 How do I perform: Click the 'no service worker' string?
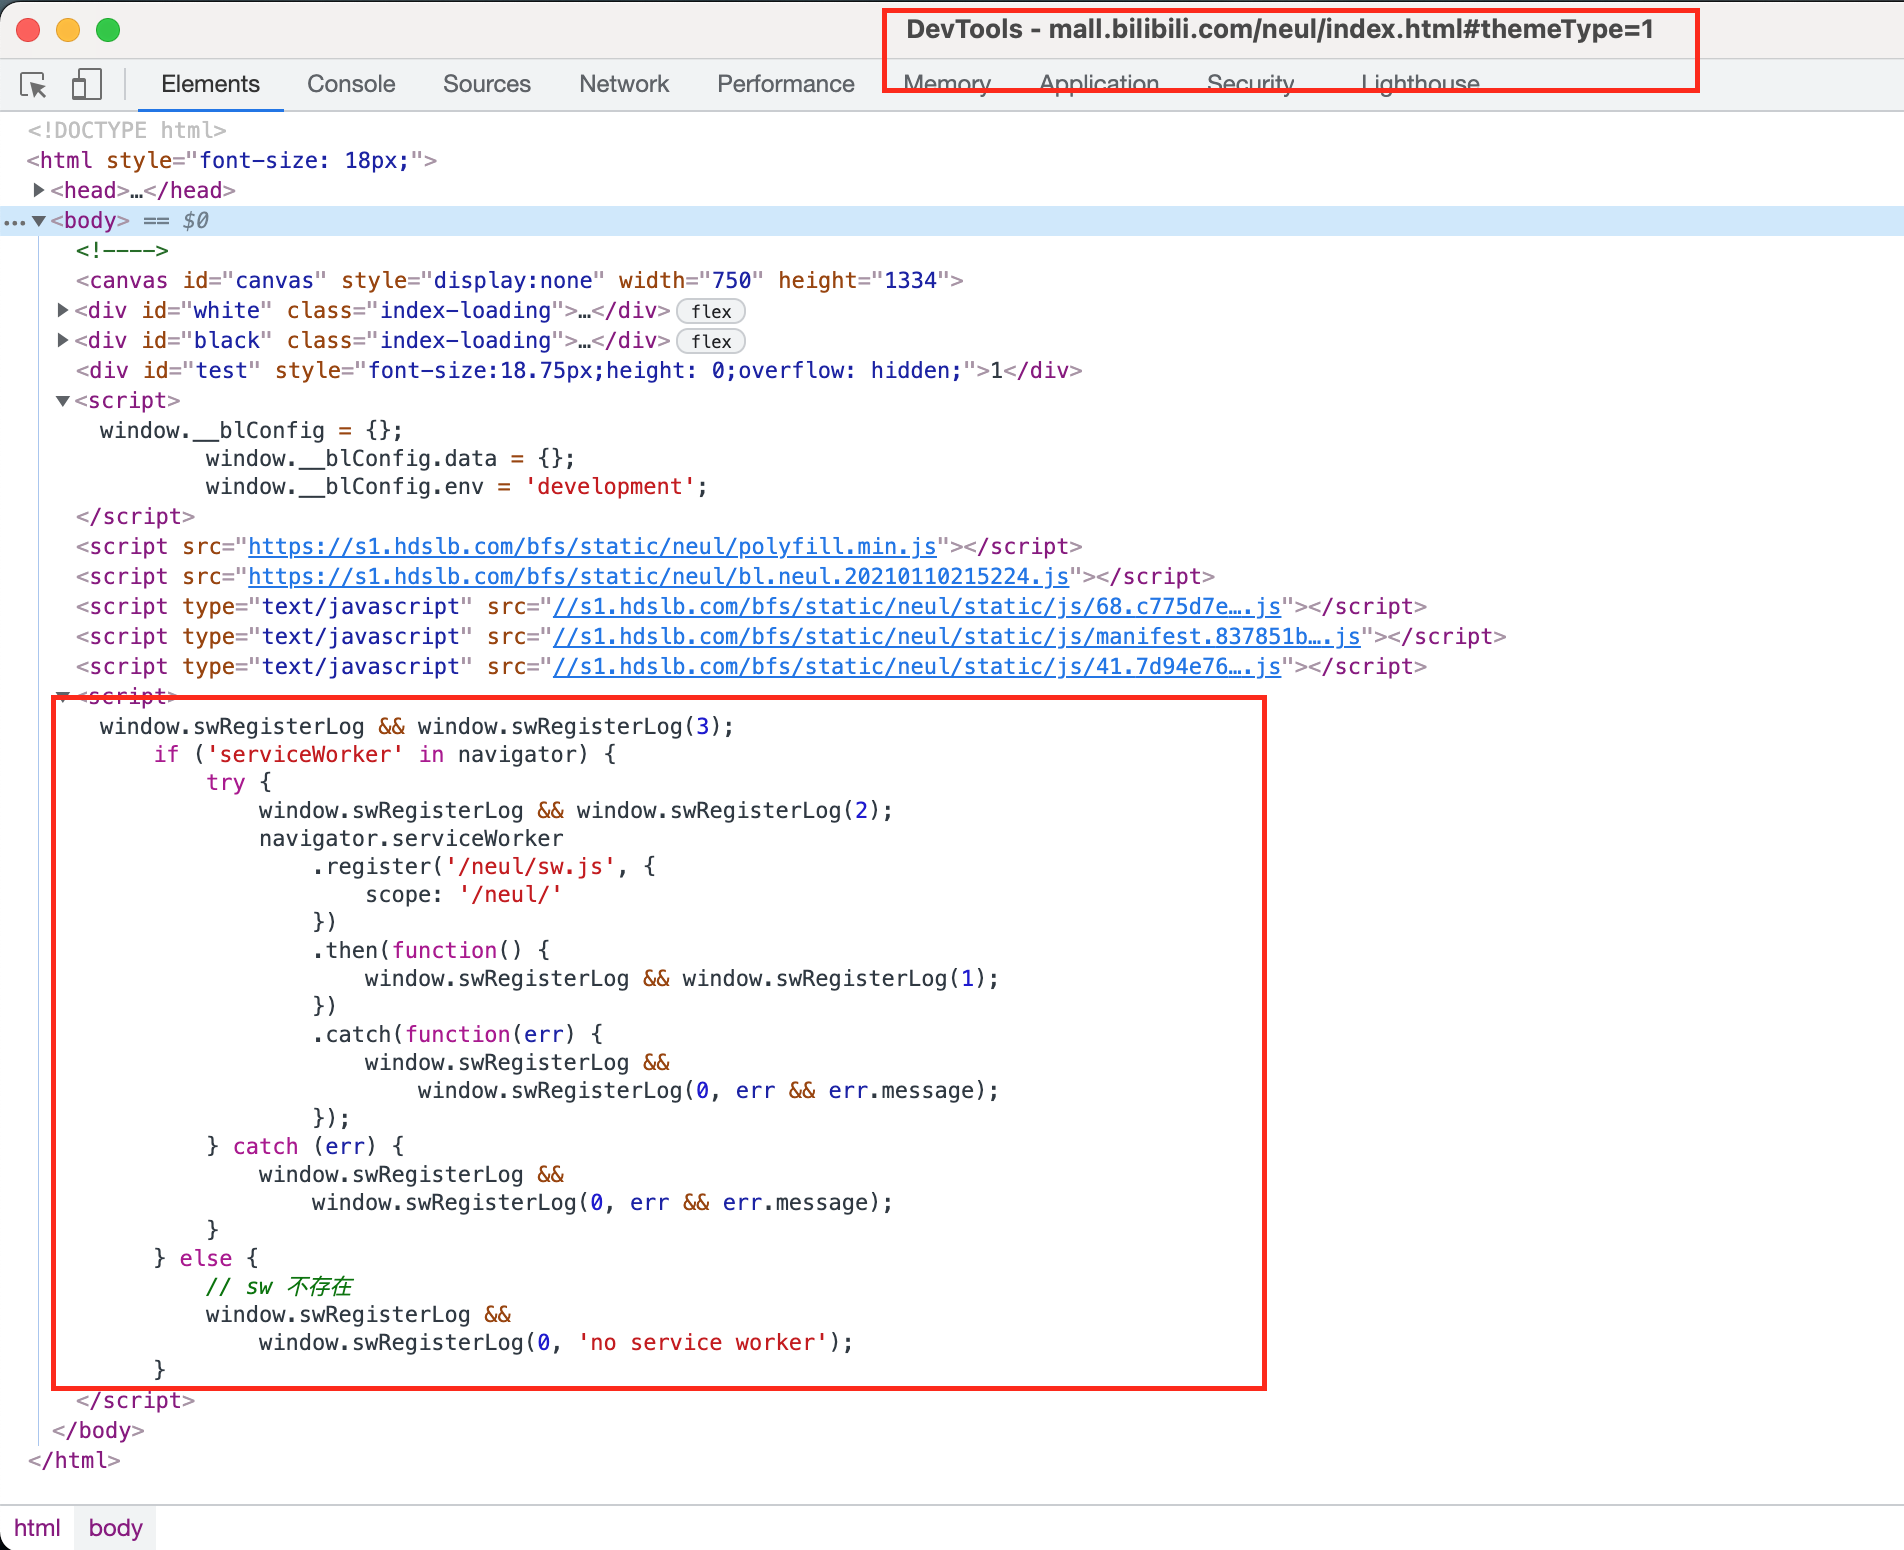703,1343
